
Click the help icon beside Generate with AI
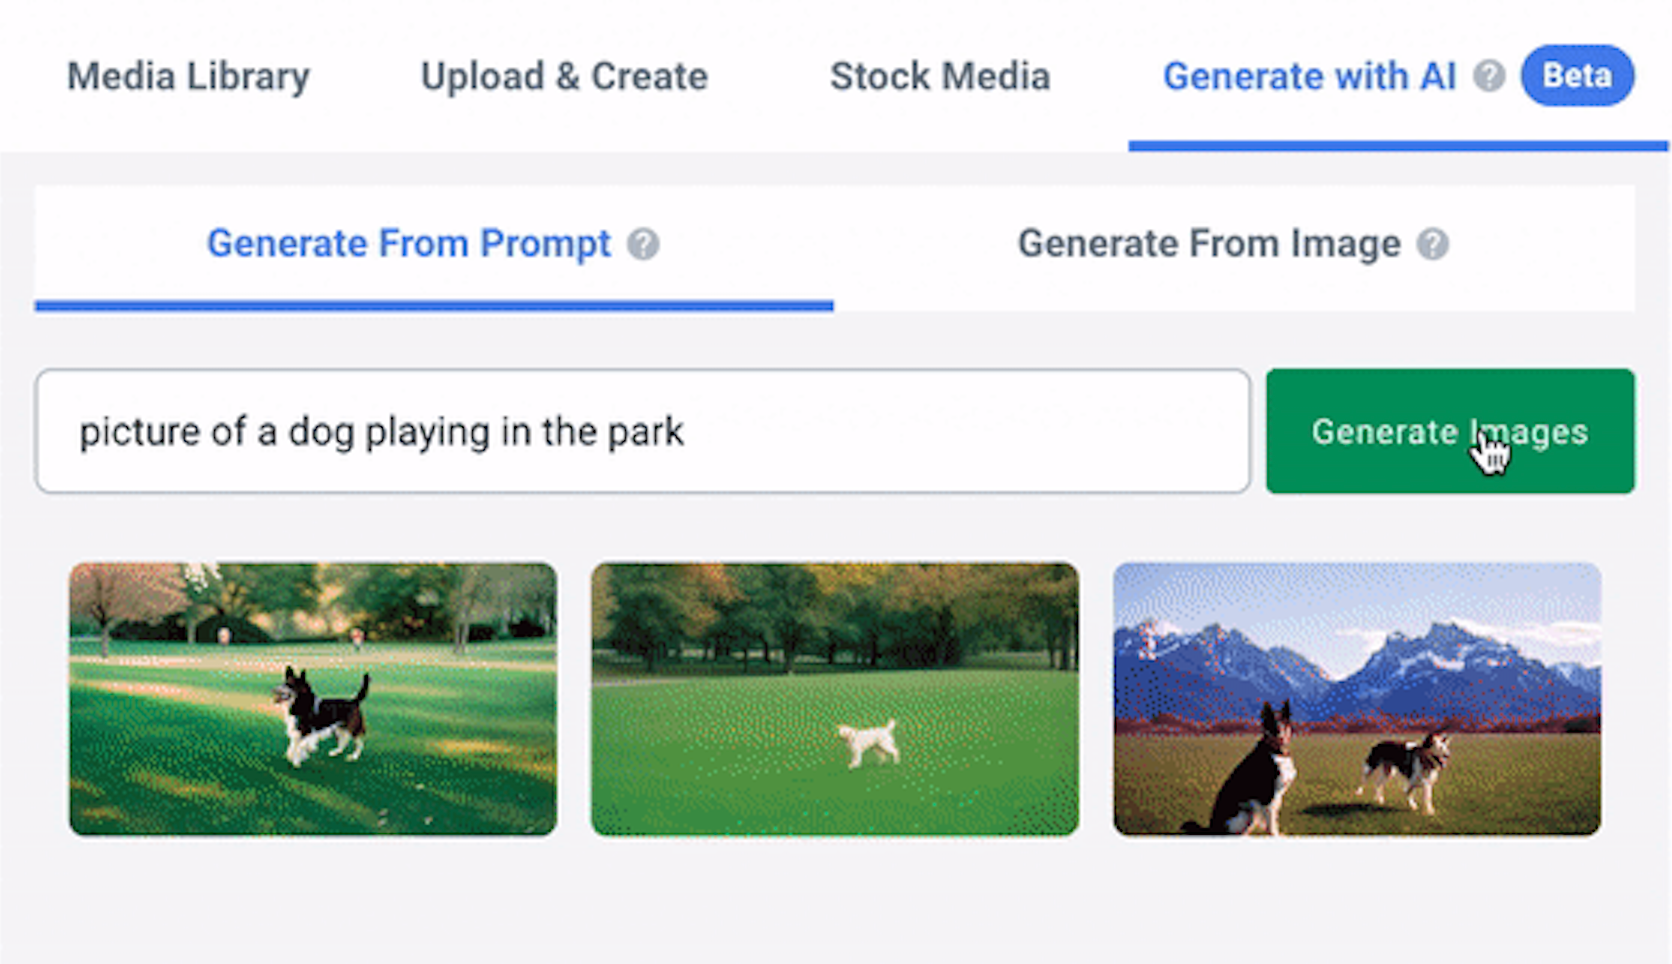[1489, 76]
